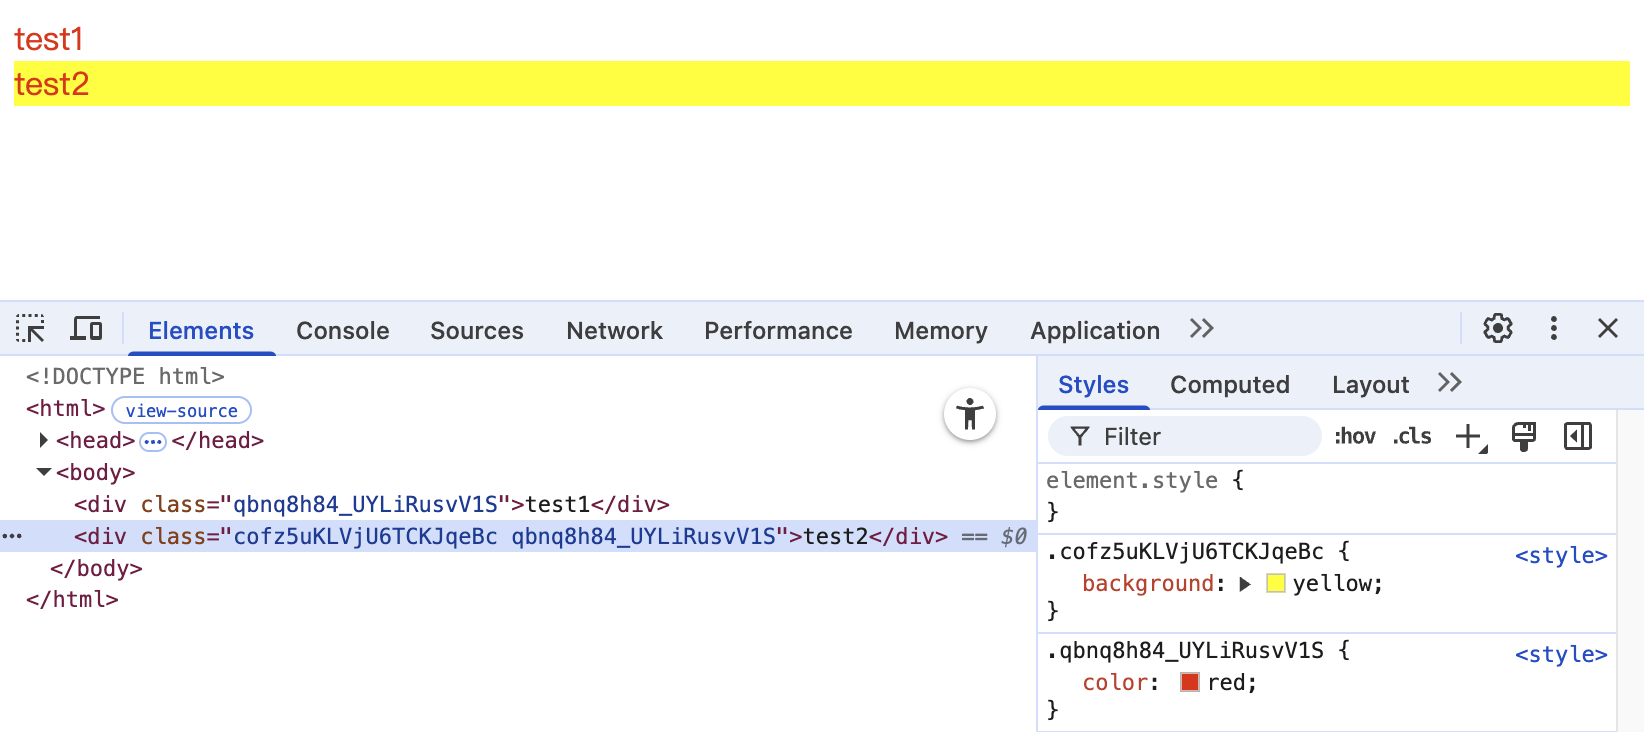Expand the head element node
The width and height of the screenshot is (1644, 732).
(43, 440)
